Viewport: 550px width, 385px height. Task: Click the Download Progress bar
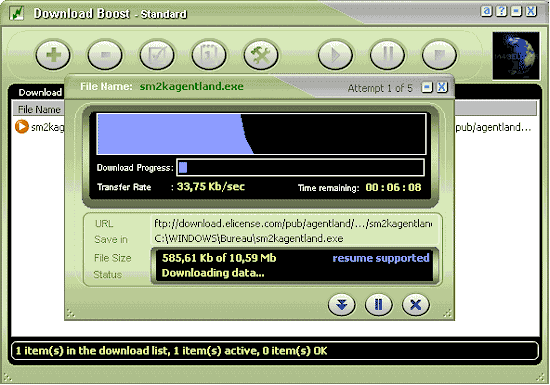coord(301,167)
